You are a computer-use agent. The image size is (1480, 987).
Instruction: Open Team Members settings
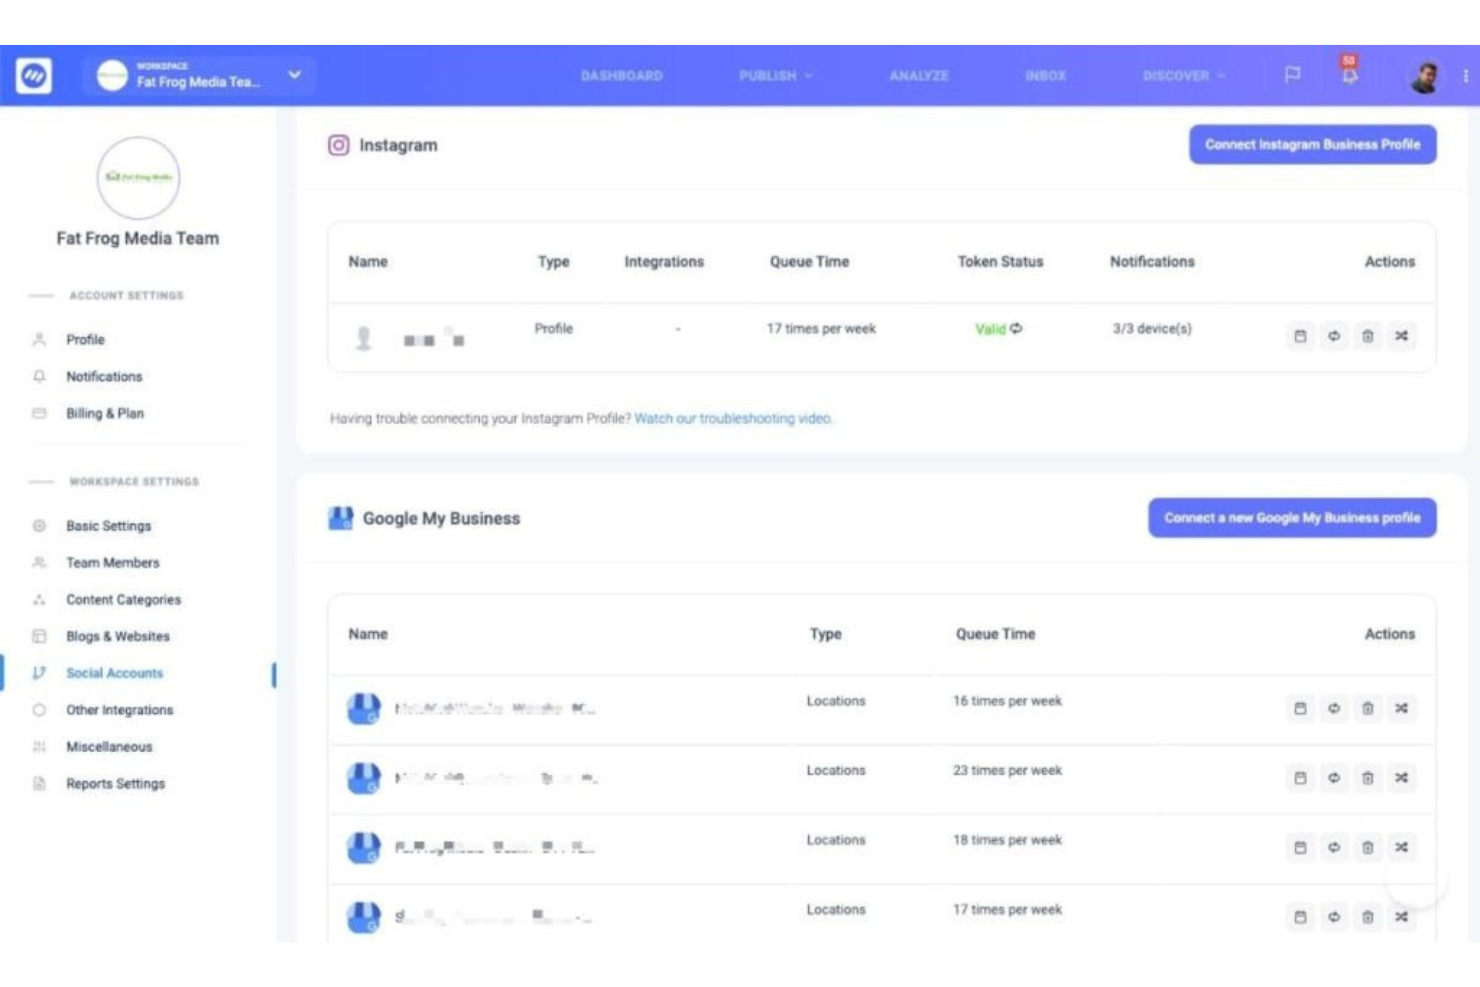click(112, 563)
